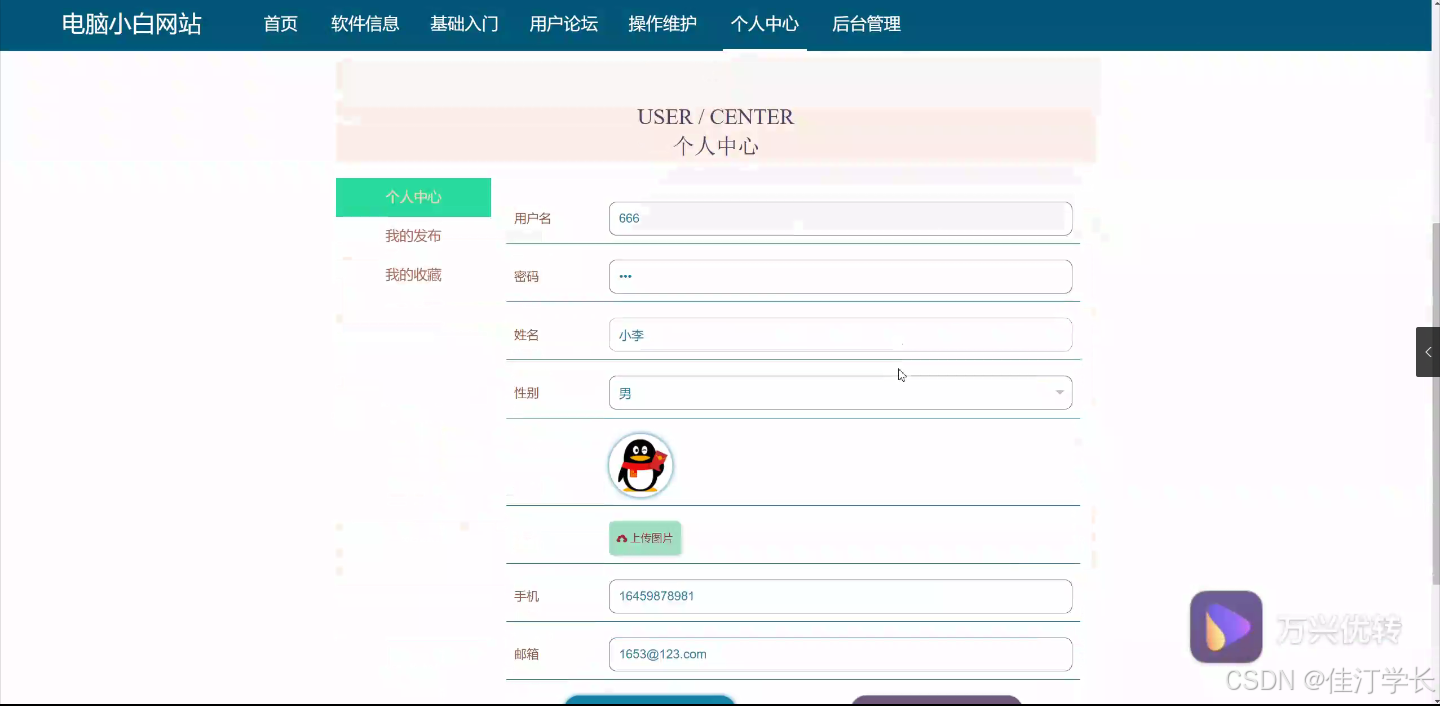
Task: Select 个人中心 in the left sidebar
Action: (x=413, y=197)
